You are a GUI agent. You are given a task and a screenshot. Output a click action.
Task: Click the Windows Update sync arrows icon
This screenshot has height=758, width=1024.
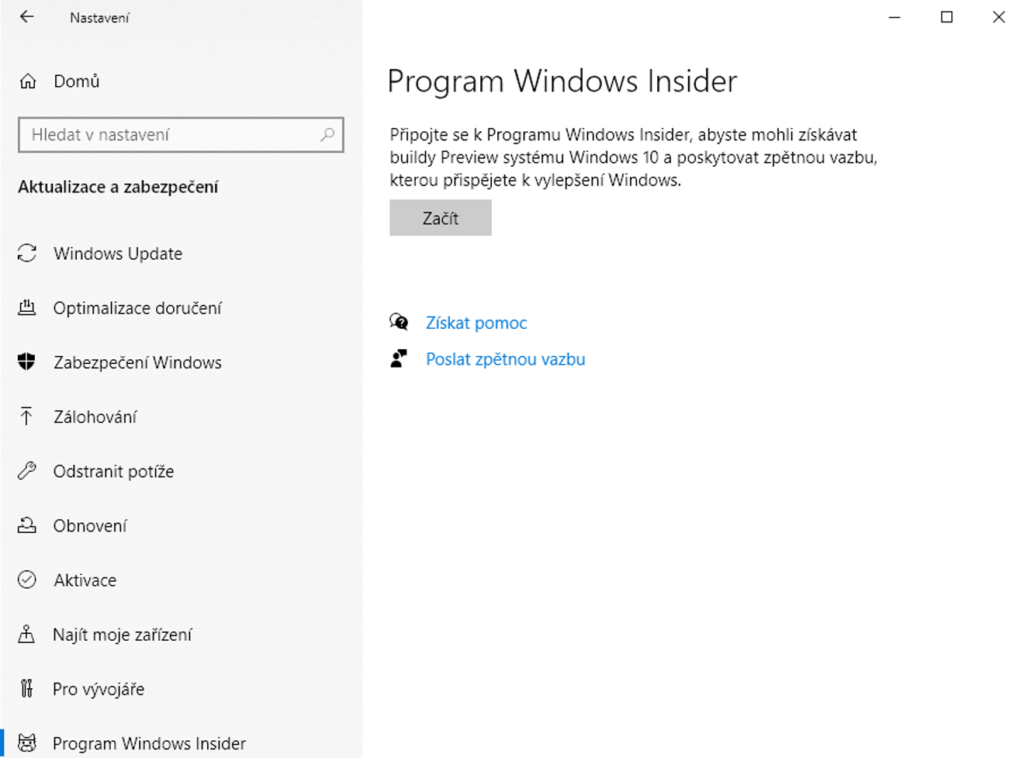coord(28,253)
